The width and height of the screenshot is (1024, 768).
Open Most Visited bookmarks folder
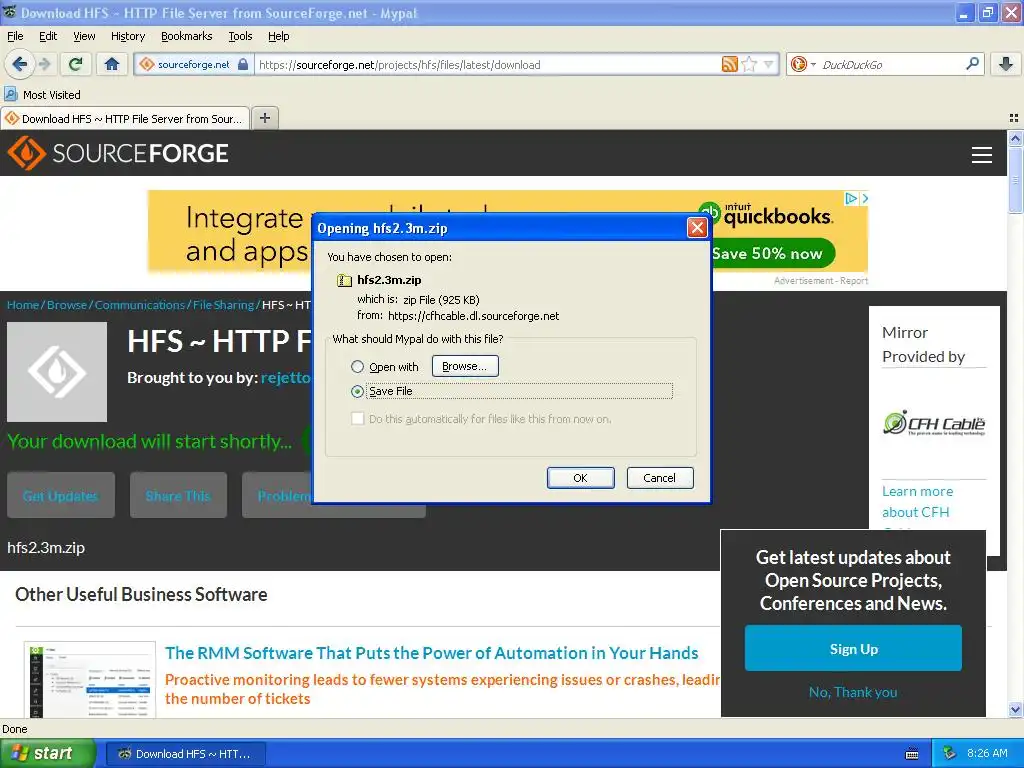42,95
